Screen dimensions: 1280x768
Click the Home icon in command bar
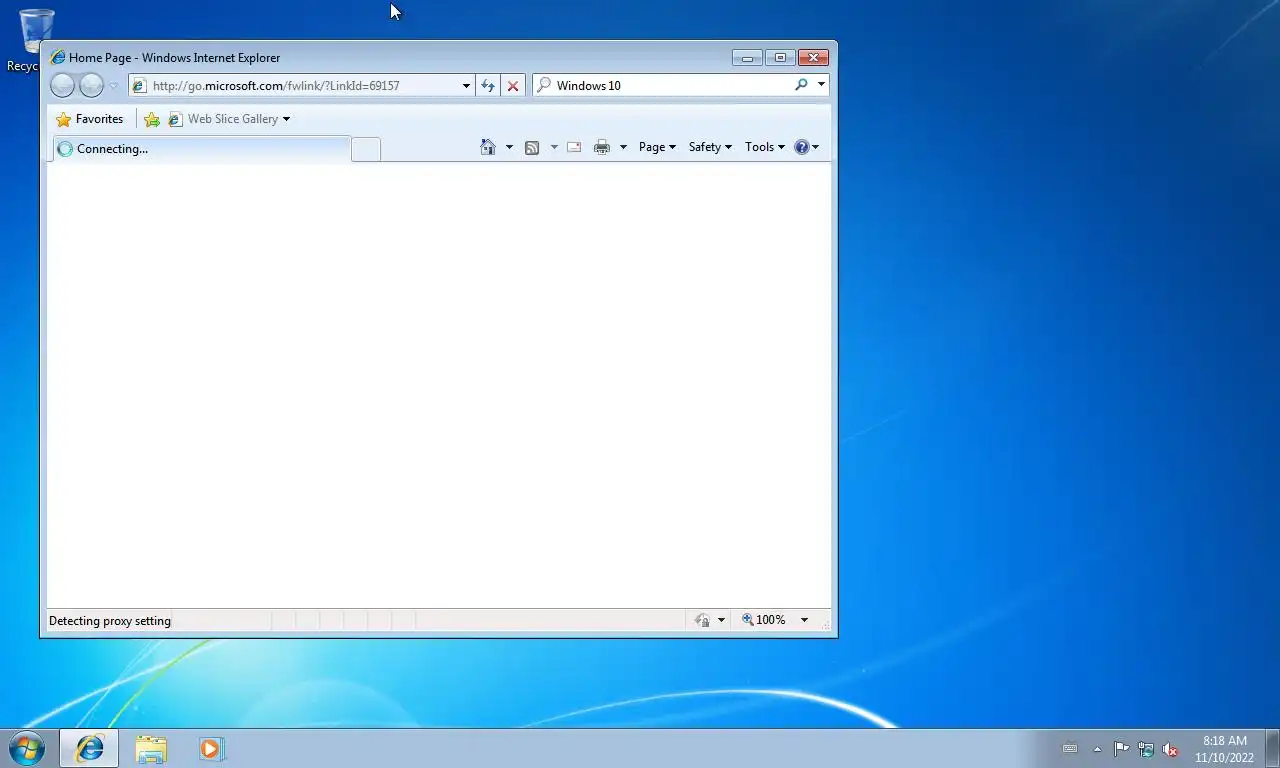click(488, 147)
